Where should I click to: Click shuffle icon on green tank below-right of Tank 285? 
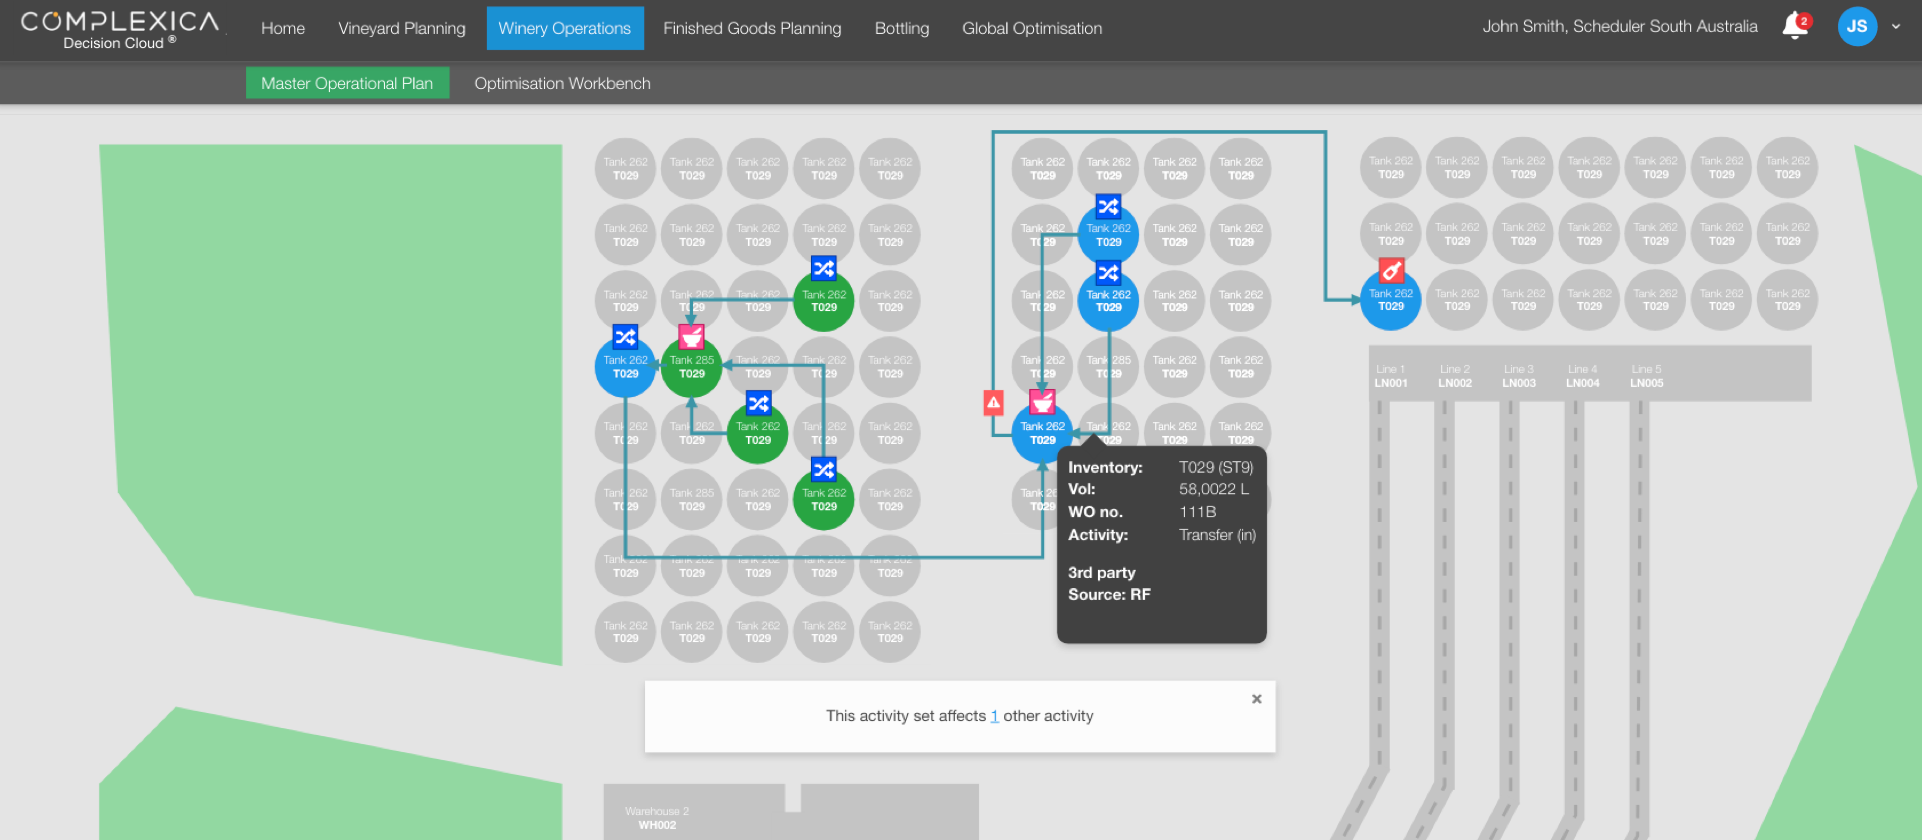coord(759,403)
